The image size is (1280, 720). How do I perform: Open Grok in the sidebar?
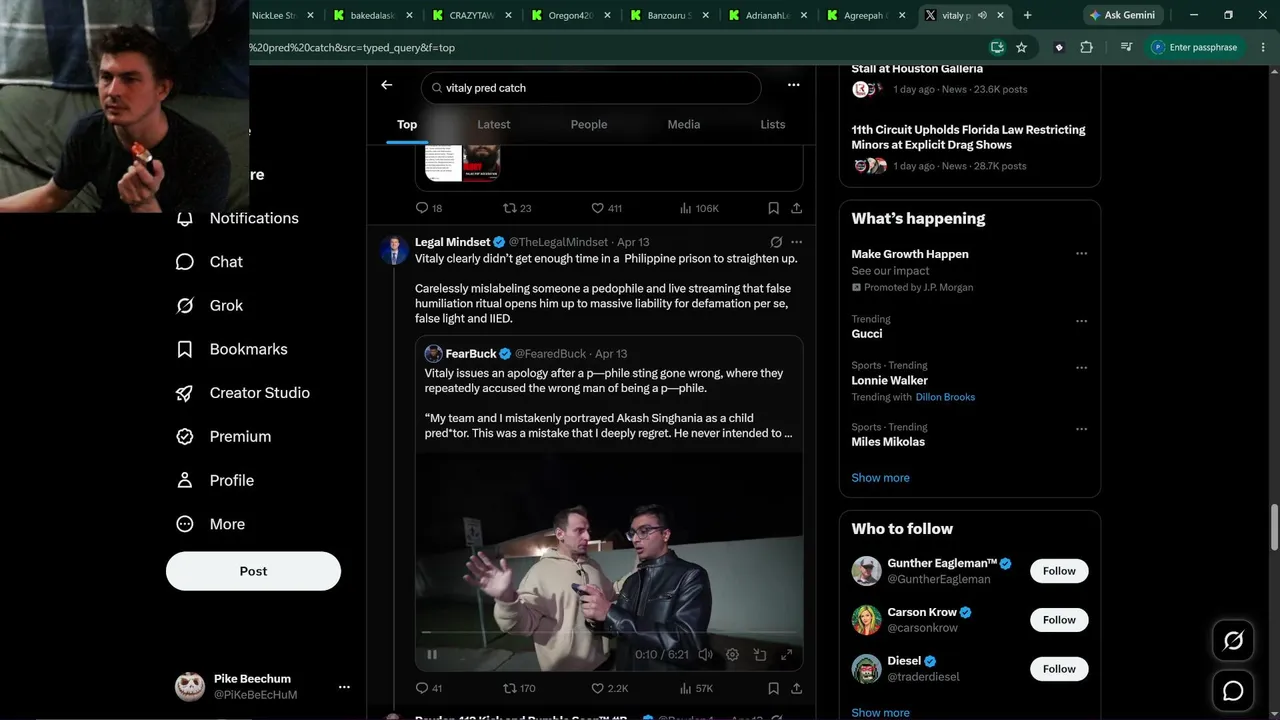(209, 306)
